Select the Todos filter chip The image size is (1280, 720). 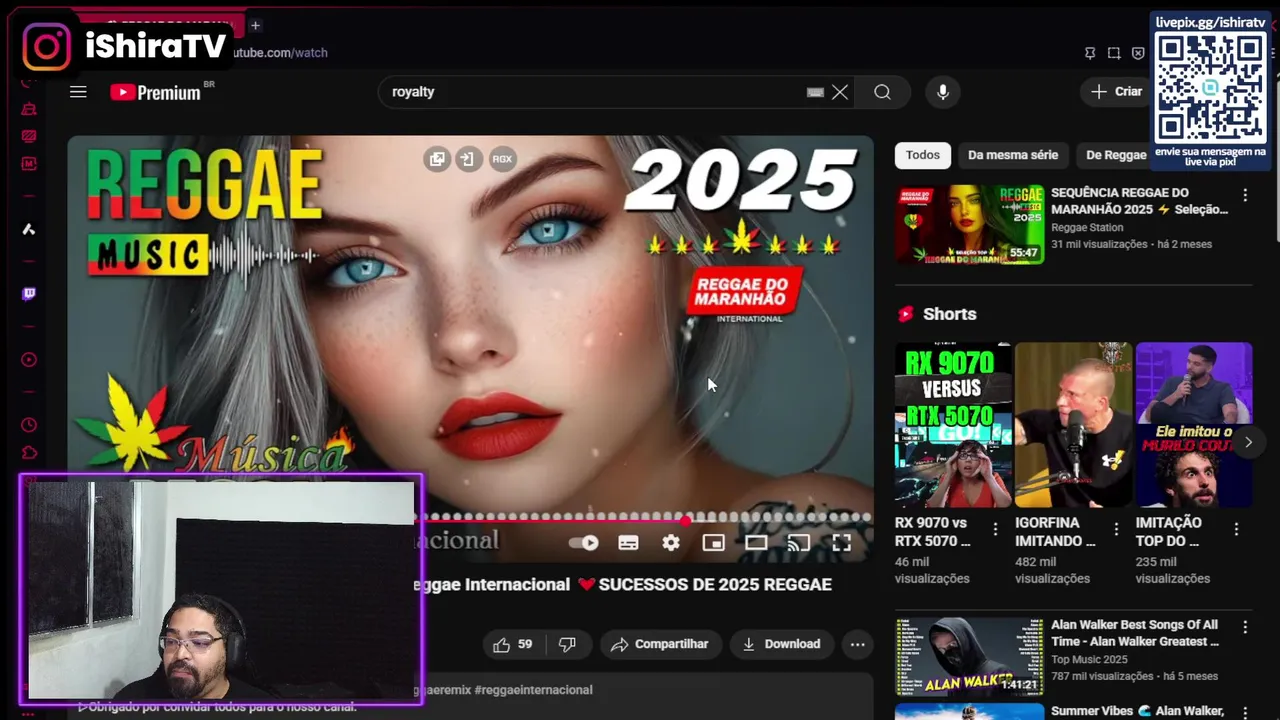[x=923, y=155]
